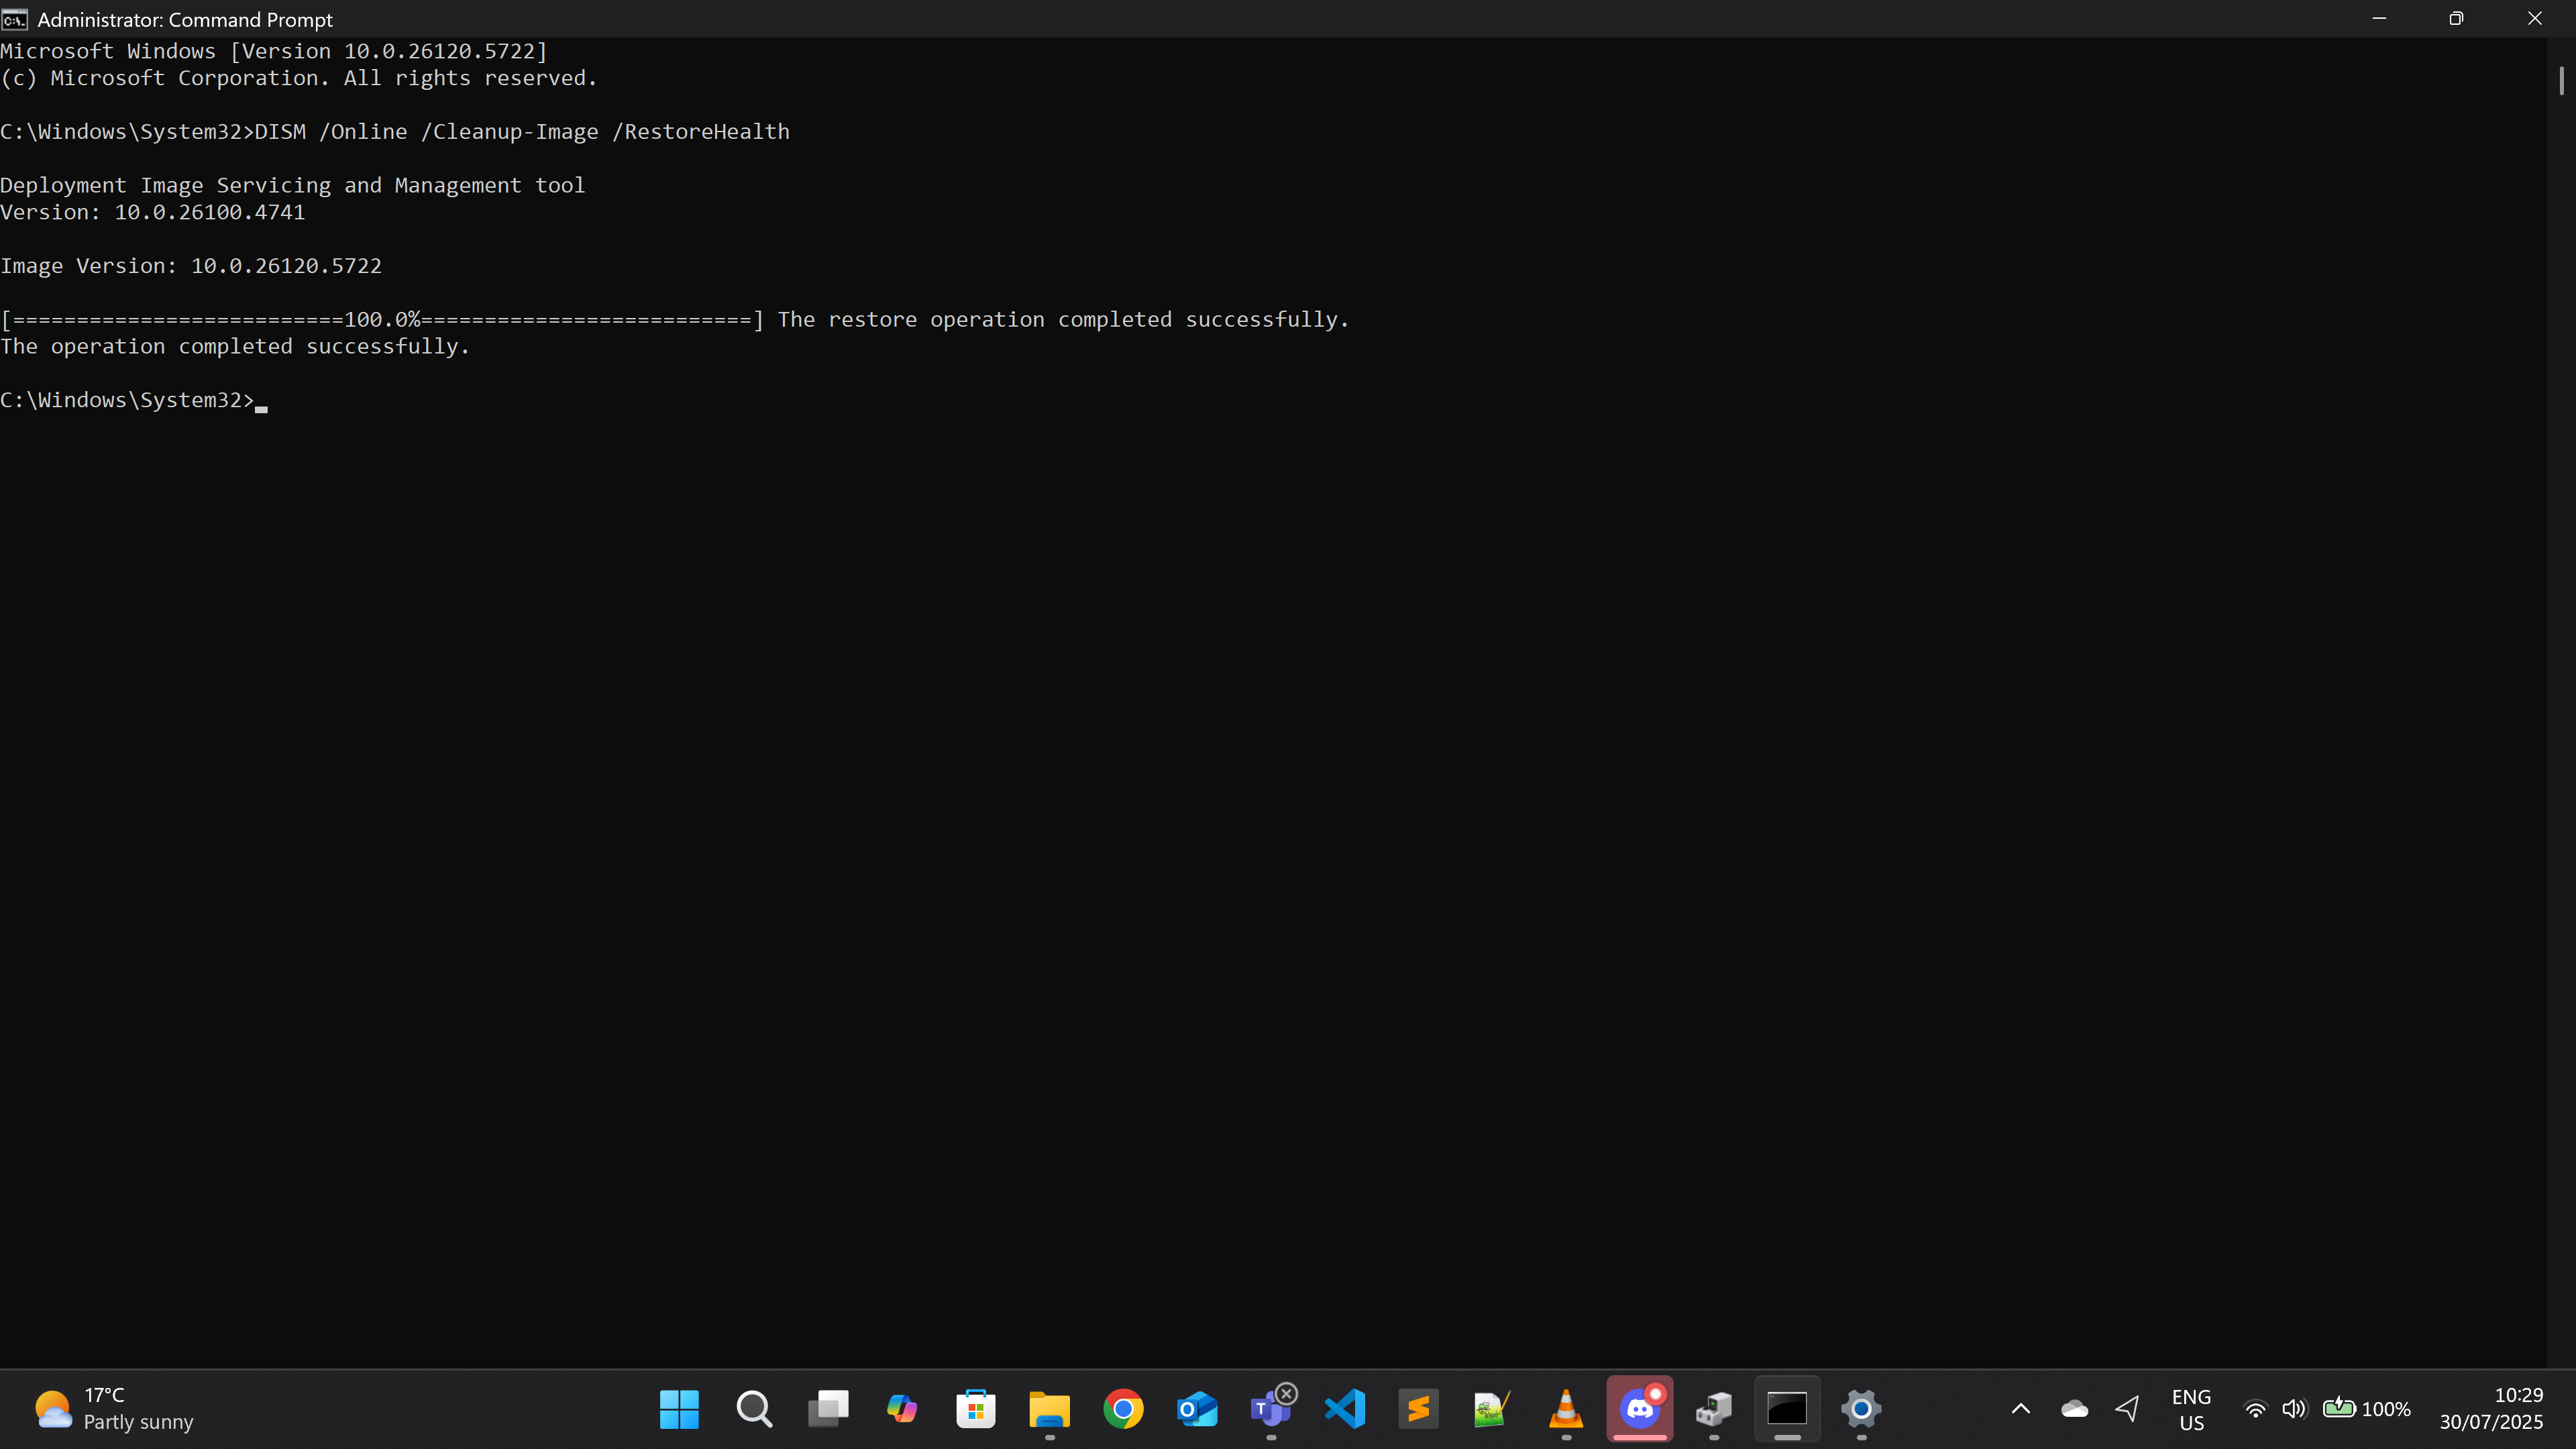Open Task View on the taskbar

click(827, 1409)
